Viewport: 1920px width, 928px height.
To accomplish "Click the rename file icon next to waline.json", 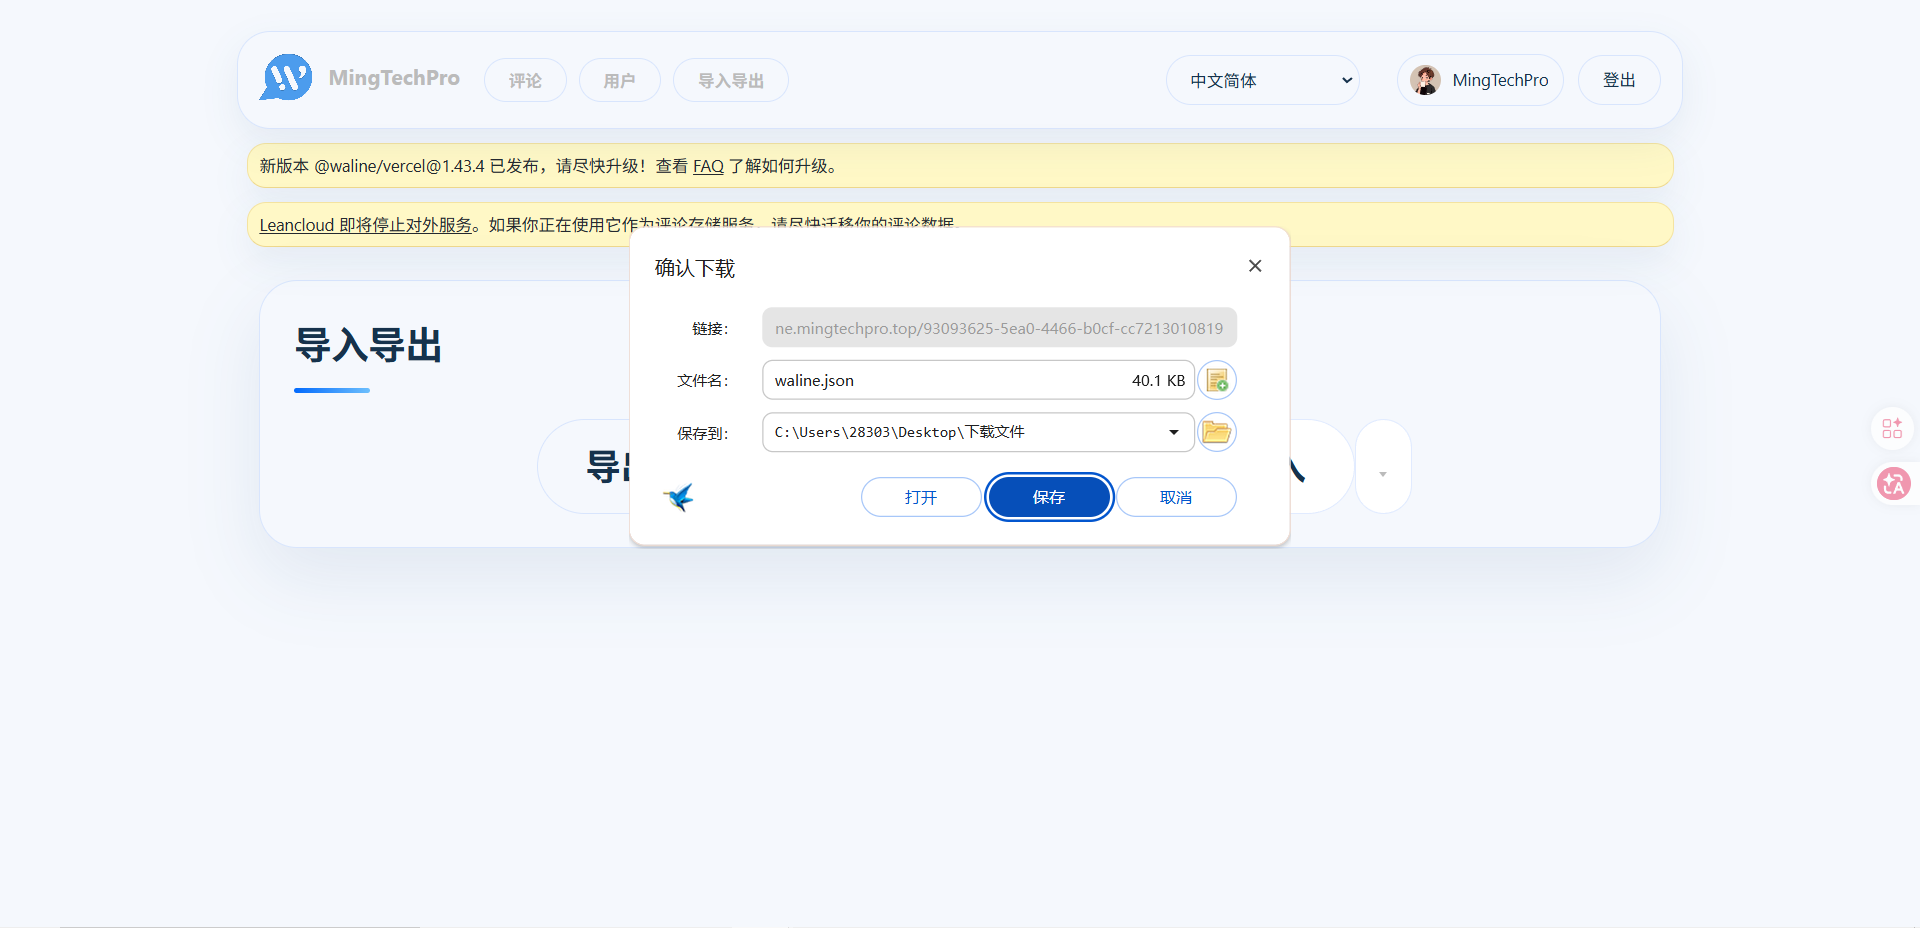I will click(x=1217, y=380).
